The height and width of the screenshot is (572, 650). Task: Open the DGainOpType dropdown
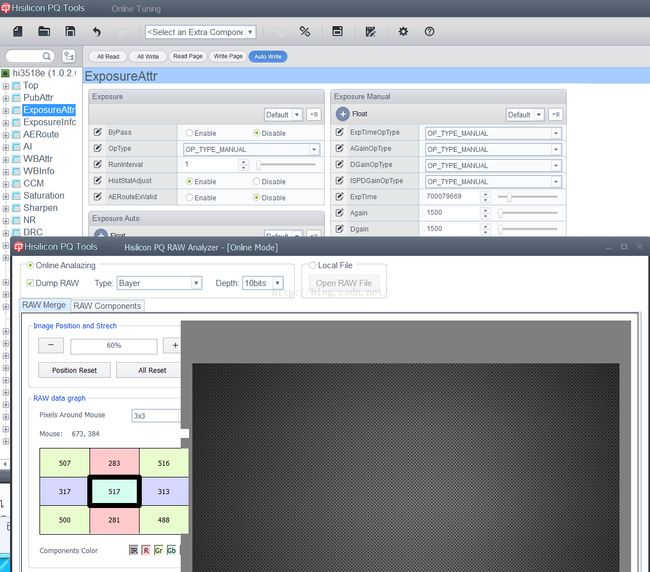493,165
